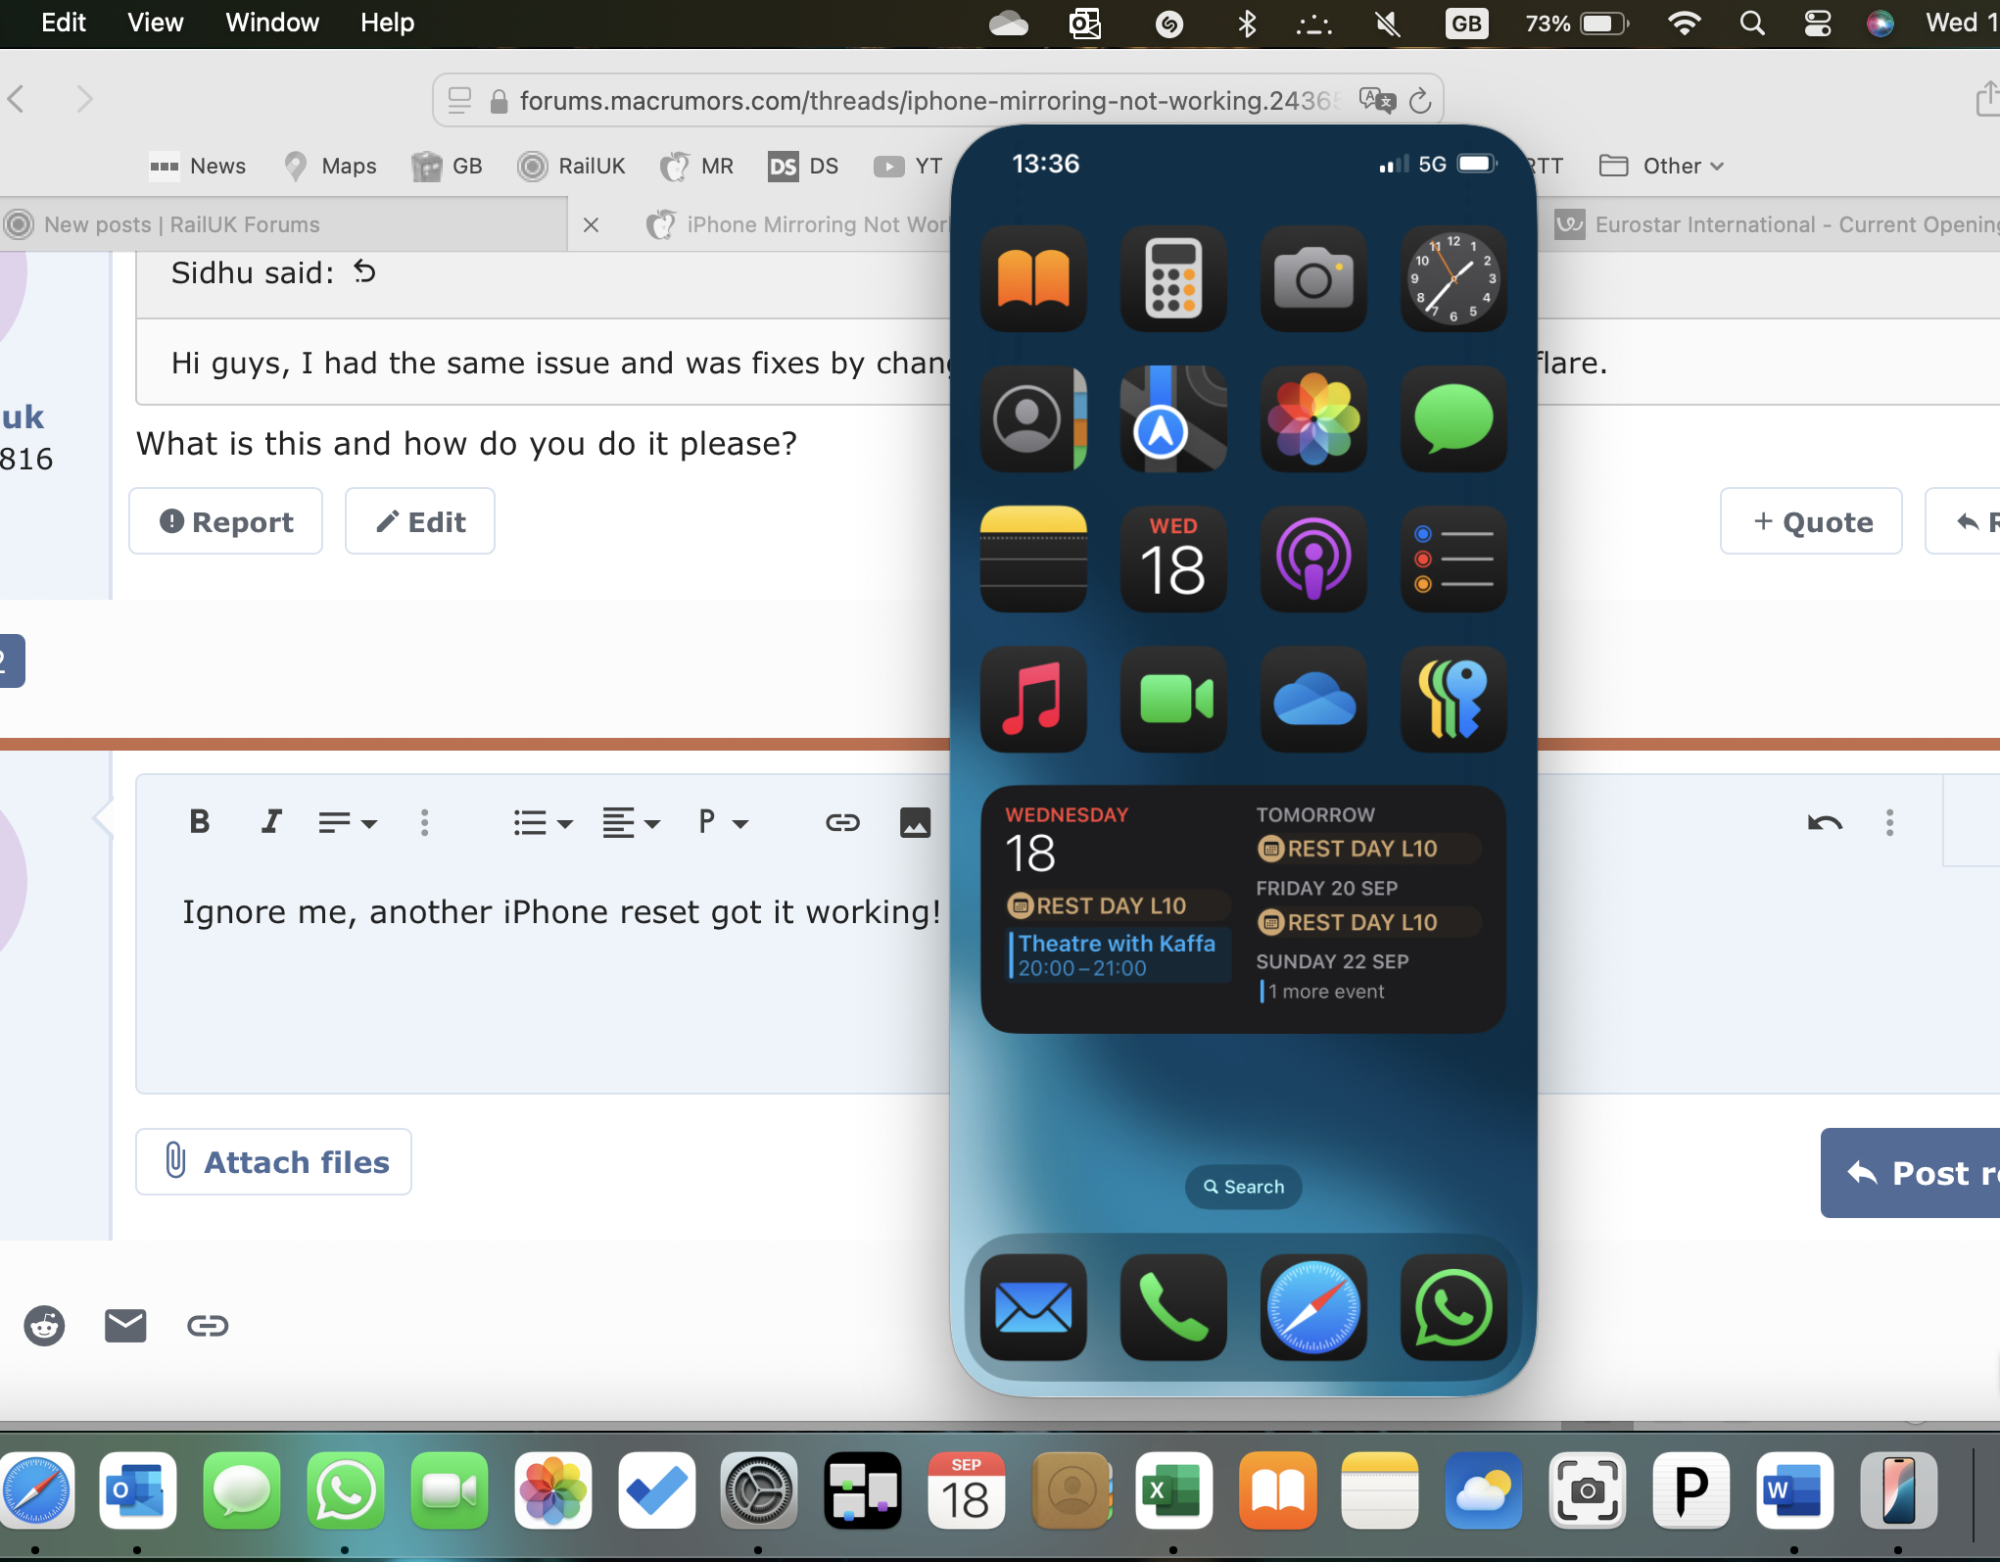This screenshot has width=2000, height=1562.
Task: Open RailUK bookmark in favorites bar
Action: click(572, 166)
